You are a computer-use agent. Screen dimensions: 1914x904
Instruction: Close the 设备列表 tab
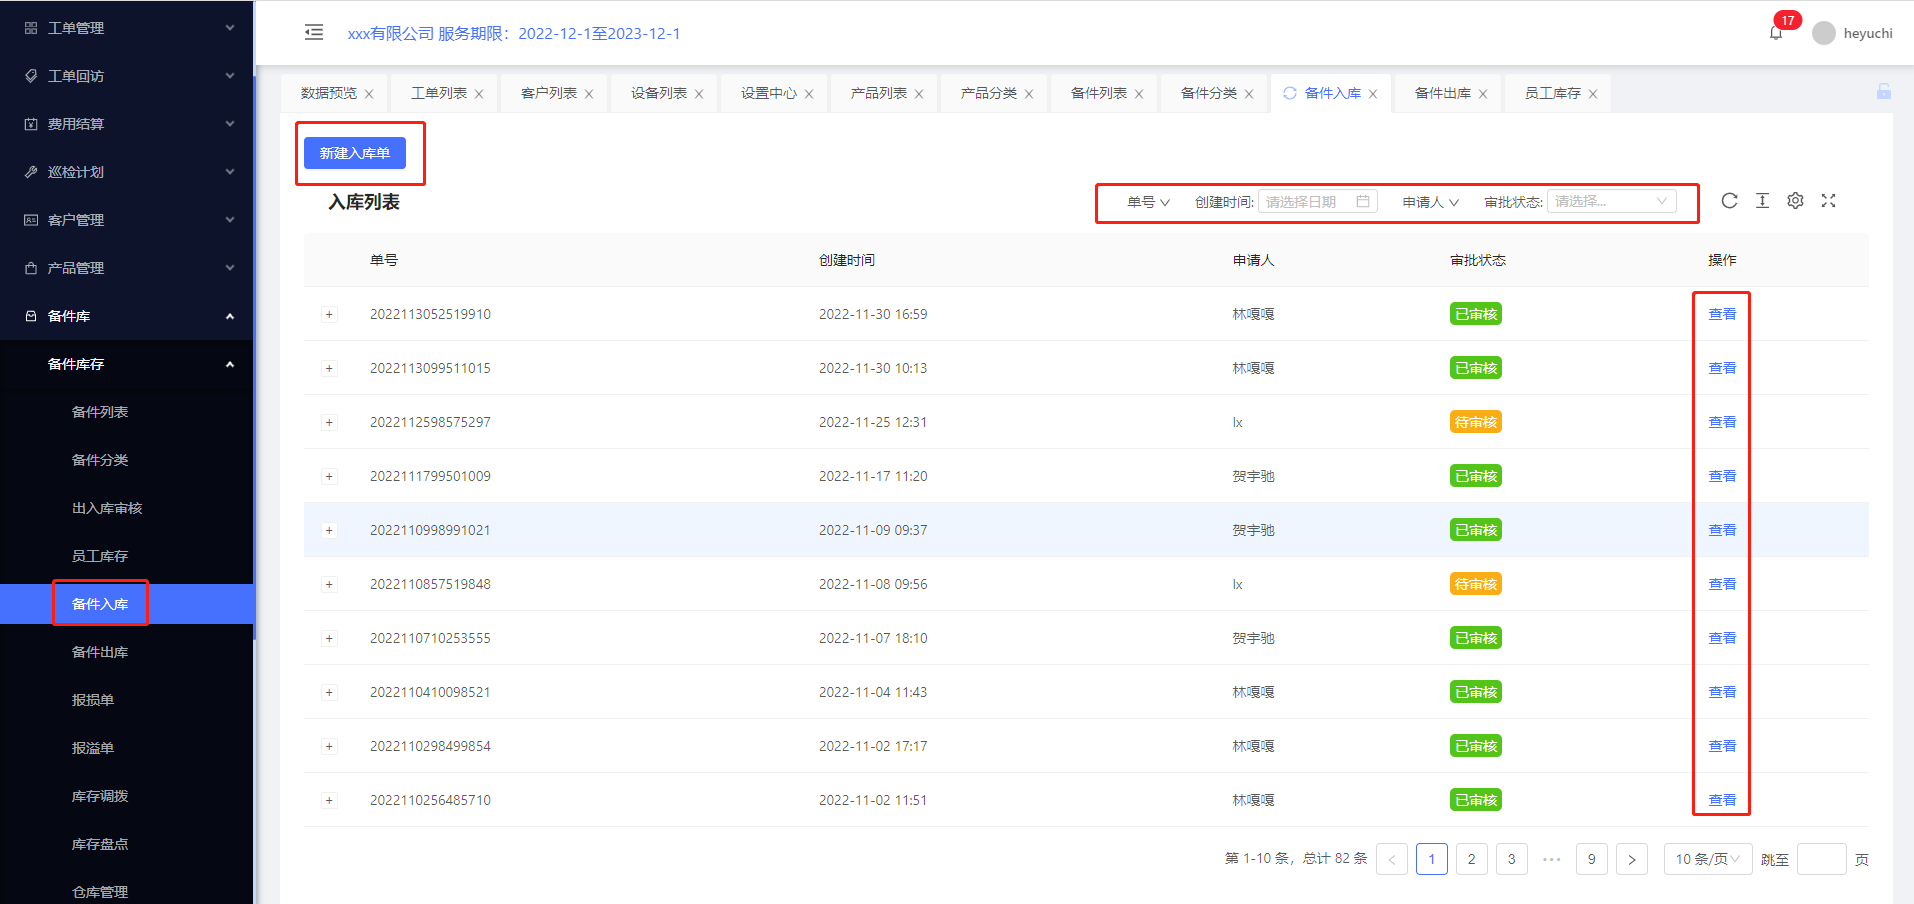699,94
